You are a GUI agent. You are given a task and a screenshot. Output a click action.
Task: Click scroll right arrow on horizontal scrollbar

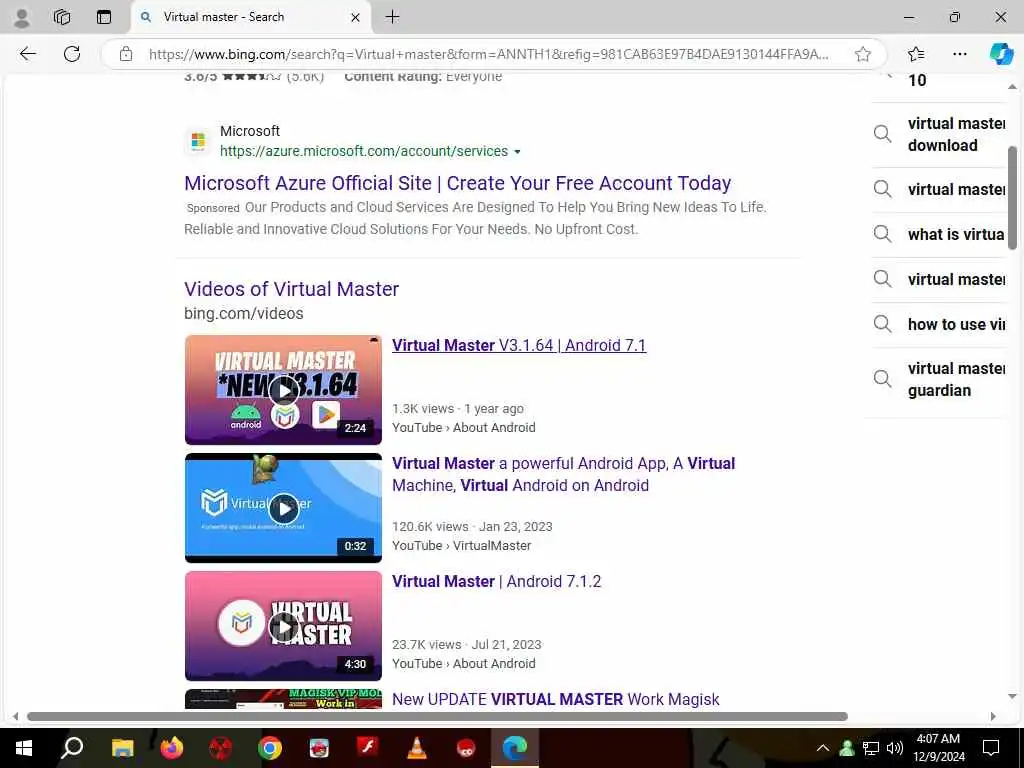[x=993, y=716]
